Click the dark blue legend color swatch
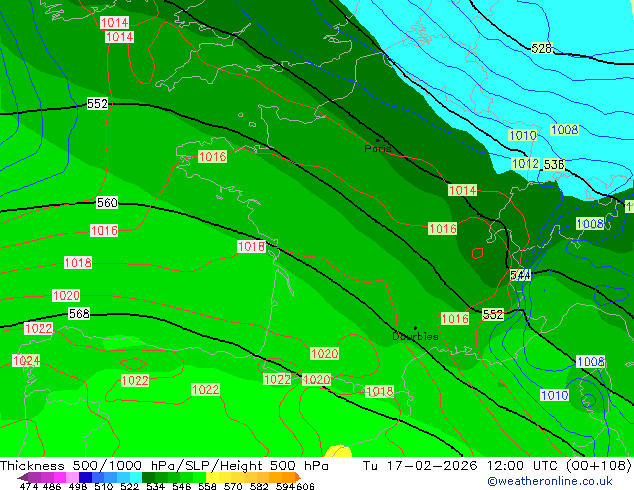 [x=85, y=477]
